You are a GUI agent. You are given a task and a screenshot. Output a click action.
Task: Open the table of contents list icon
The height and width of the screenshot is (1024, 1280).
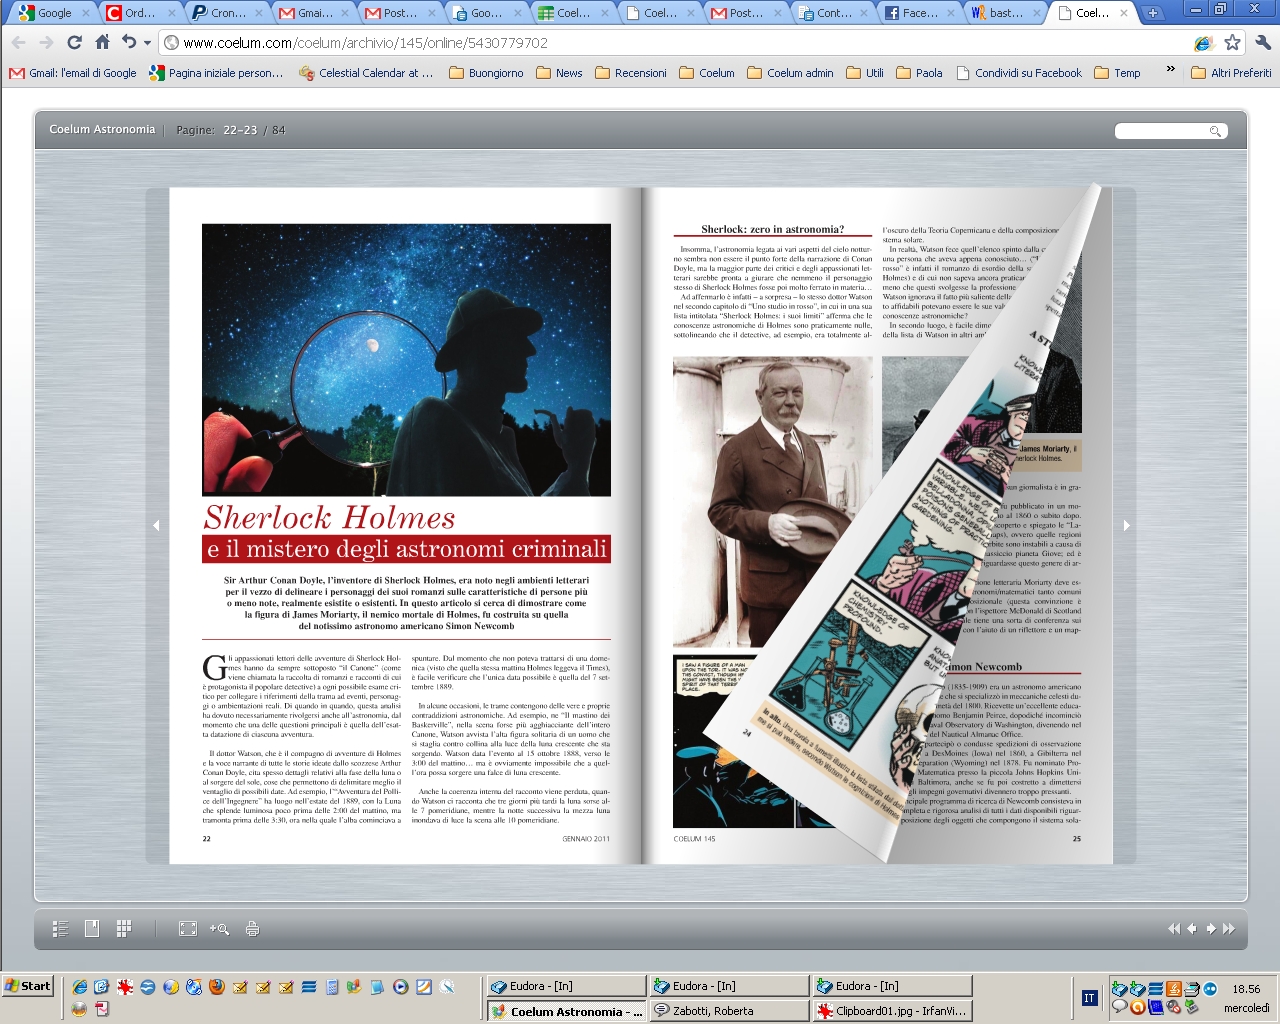point(60,929)
